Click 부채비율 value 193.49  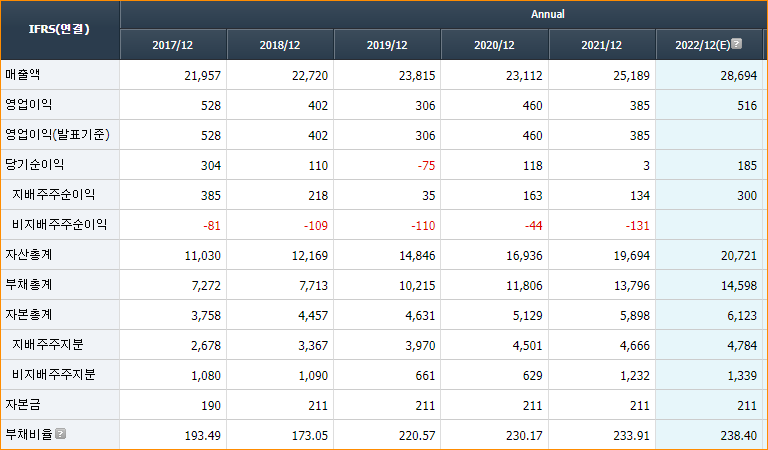(202, 436)
